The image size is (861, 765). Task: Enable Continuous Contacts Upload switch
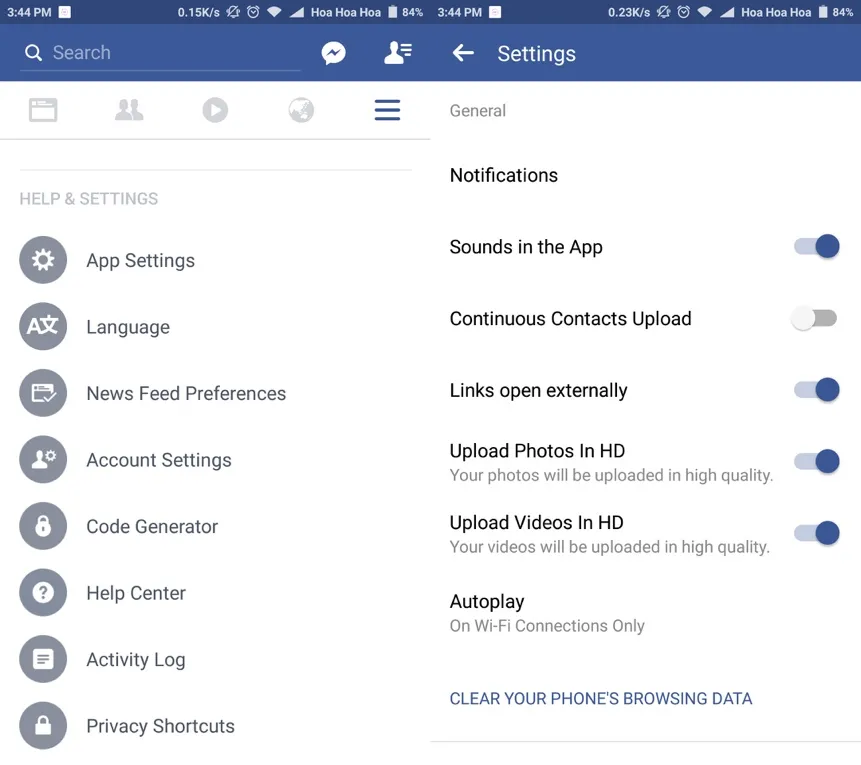(814, 318)
